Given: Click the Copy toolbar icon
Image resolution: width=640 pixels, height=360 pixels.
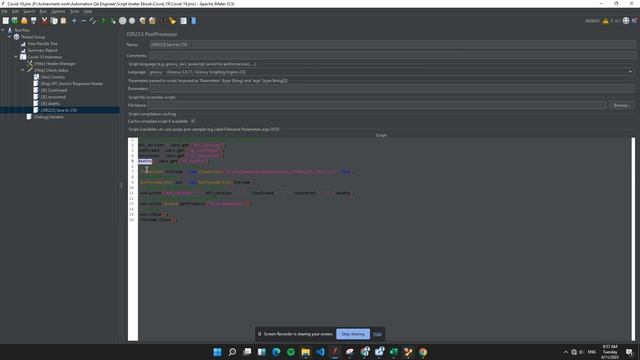Looking at the screenshot, I should click(54, 21).
